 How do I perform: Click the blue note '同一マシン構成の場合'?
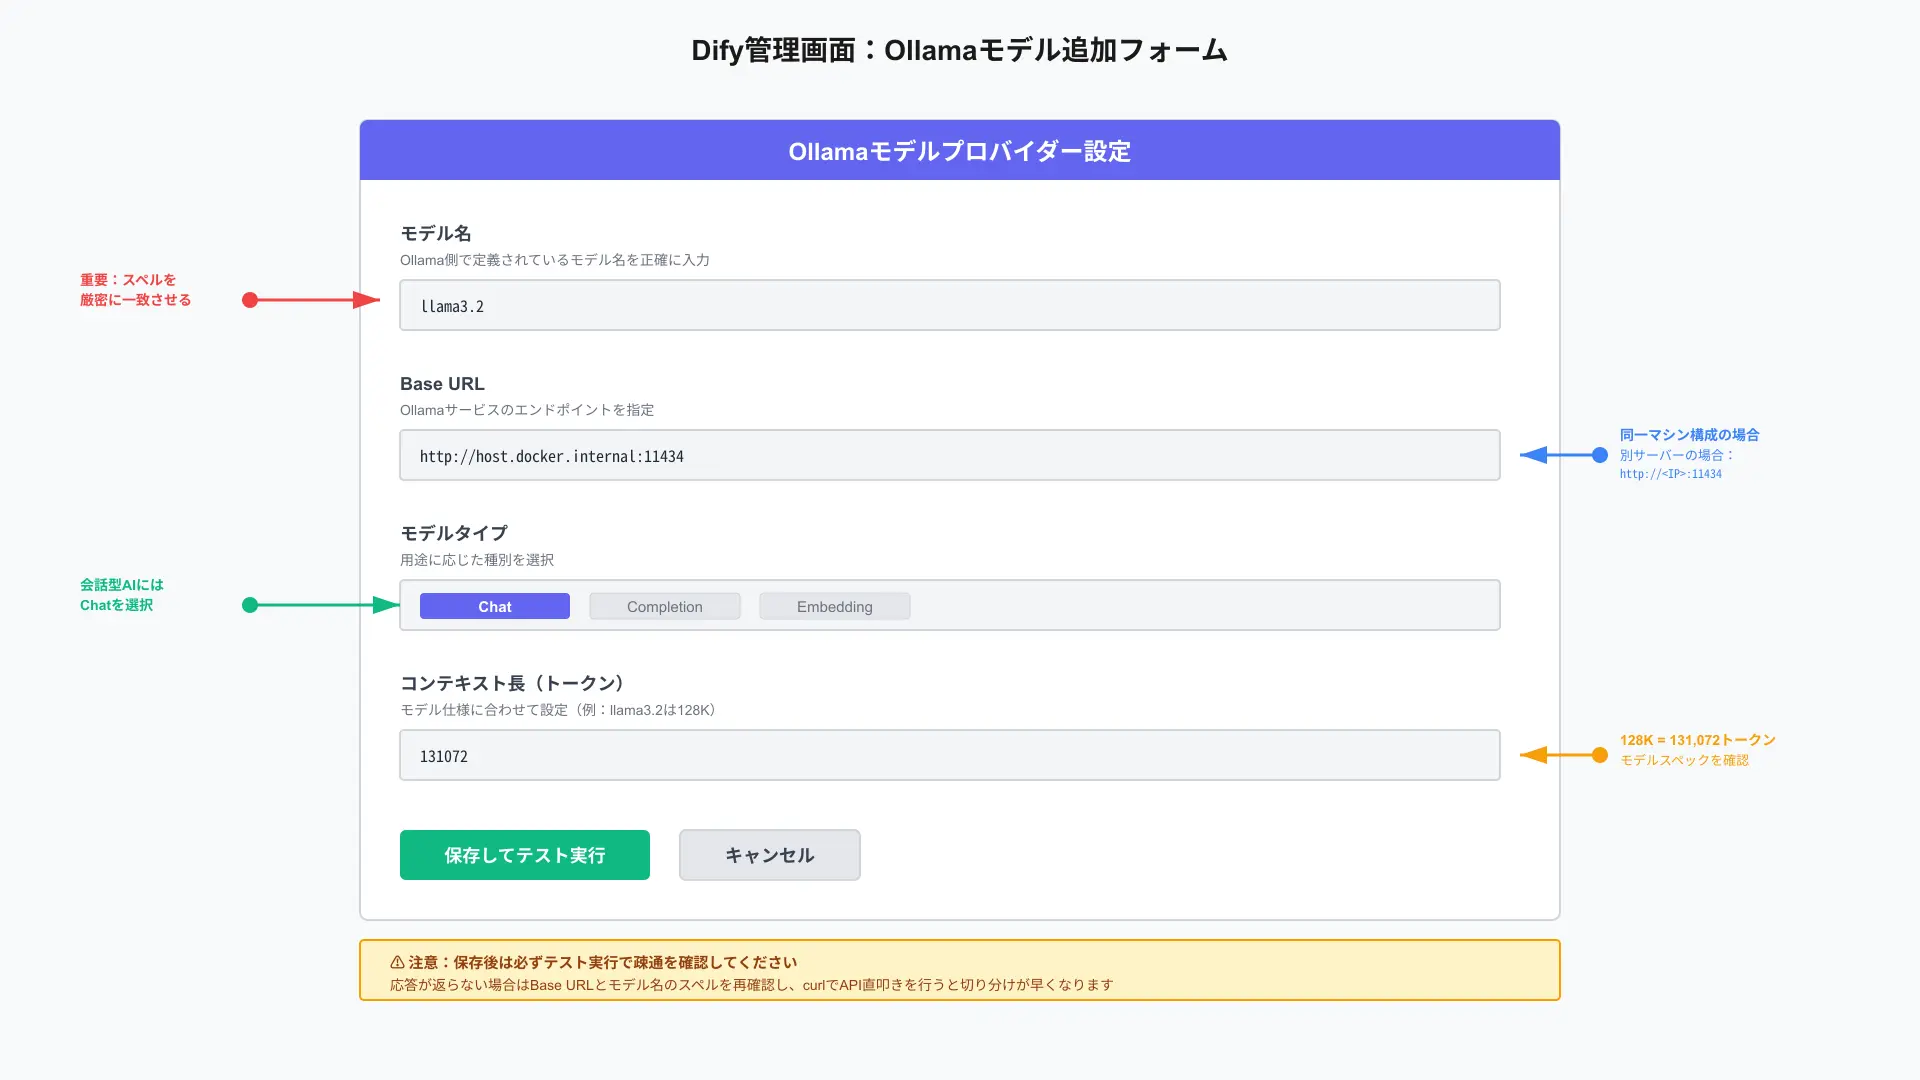point(1689,435)
